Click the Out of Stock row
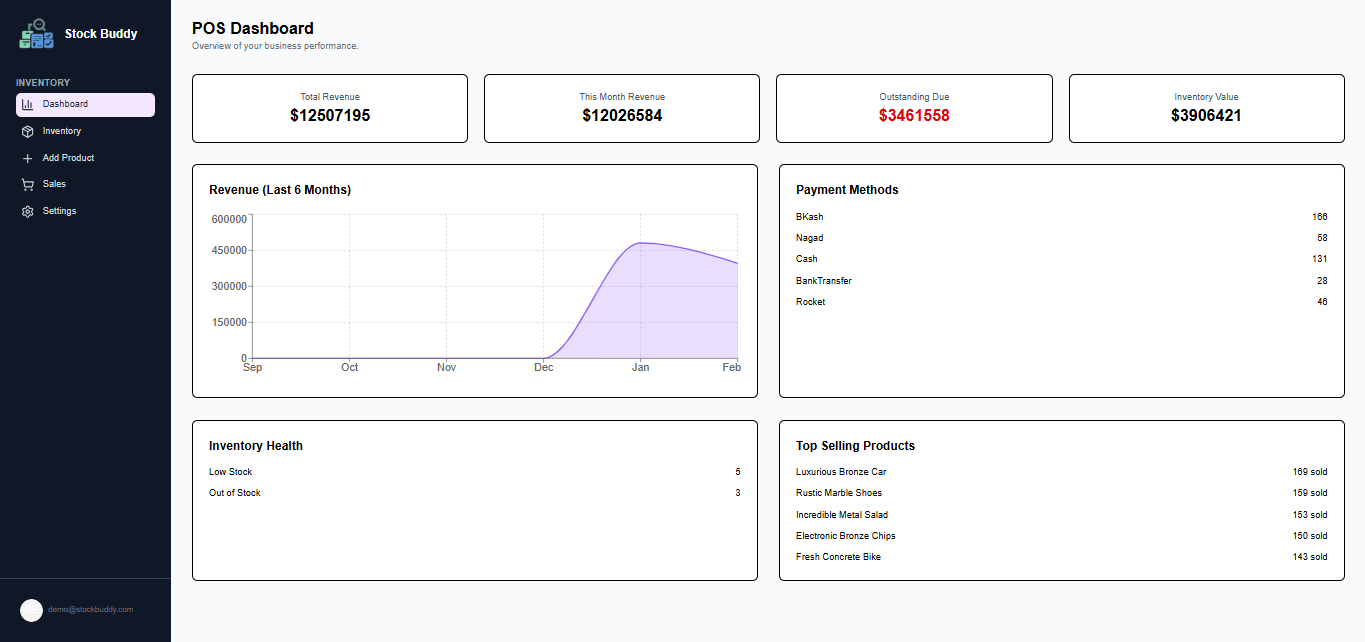 click(474, 493)
